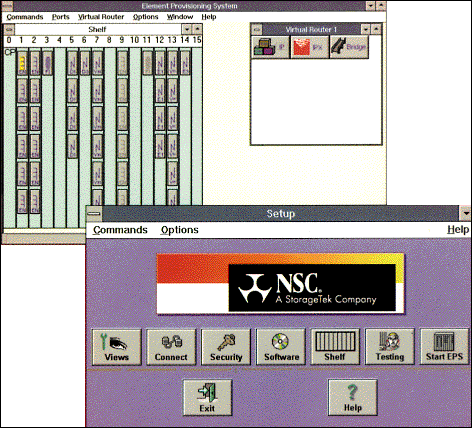Select the top card in slot 11
Screen dimensions: 472x428
[x=147, y=63]
